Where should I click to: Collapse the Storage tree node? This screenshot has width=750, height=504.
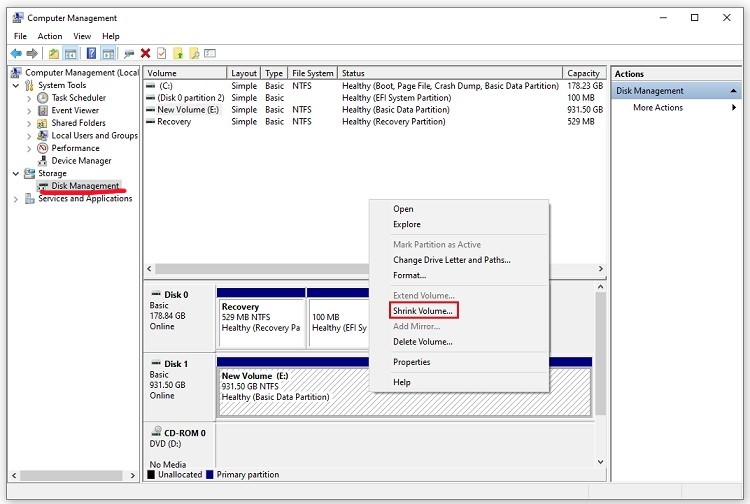pos(16,173)
